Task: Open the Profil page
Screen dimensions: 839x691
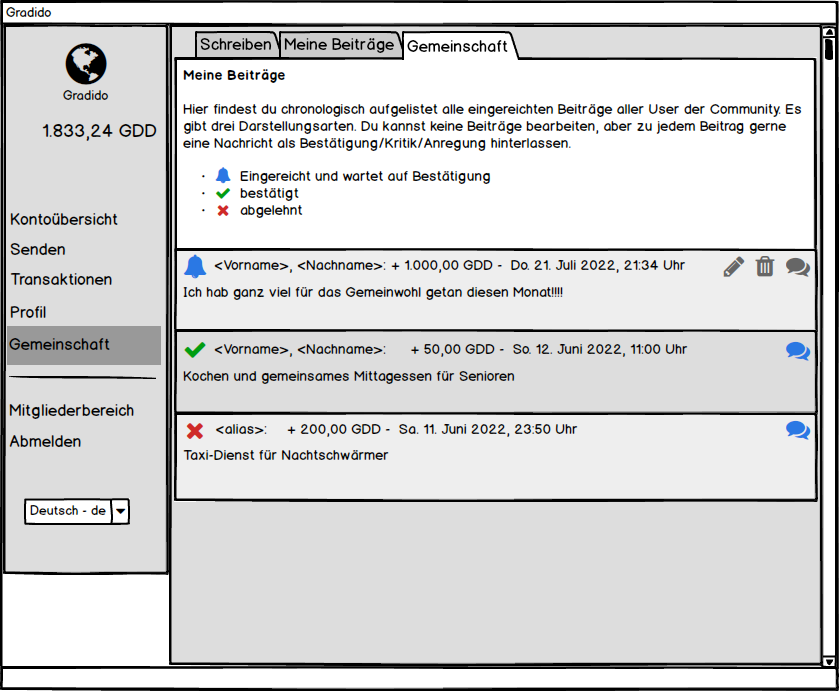Action: click(x=28, y=312)
